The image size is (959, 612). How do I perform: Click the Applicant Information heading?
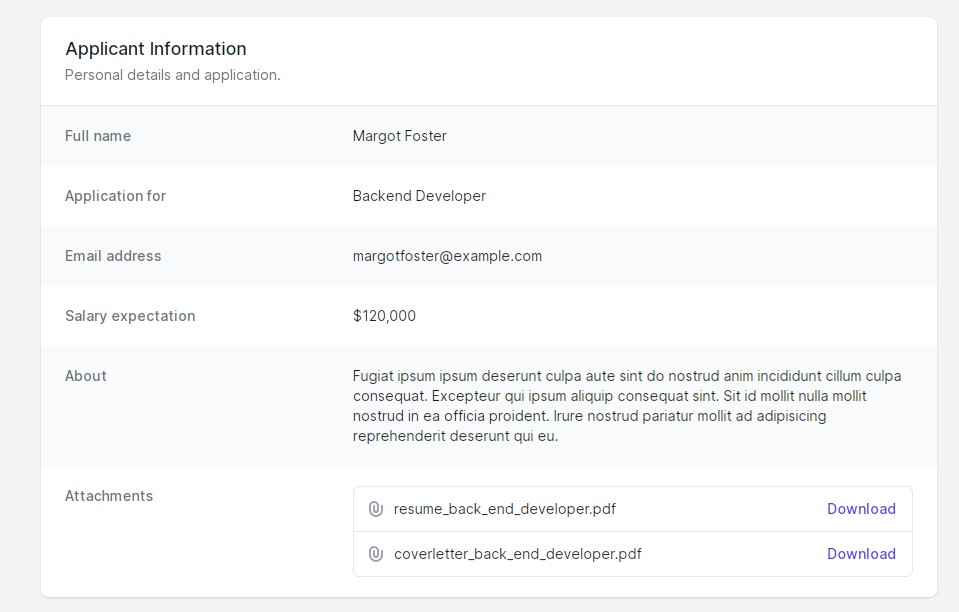(x=155, y=49)
